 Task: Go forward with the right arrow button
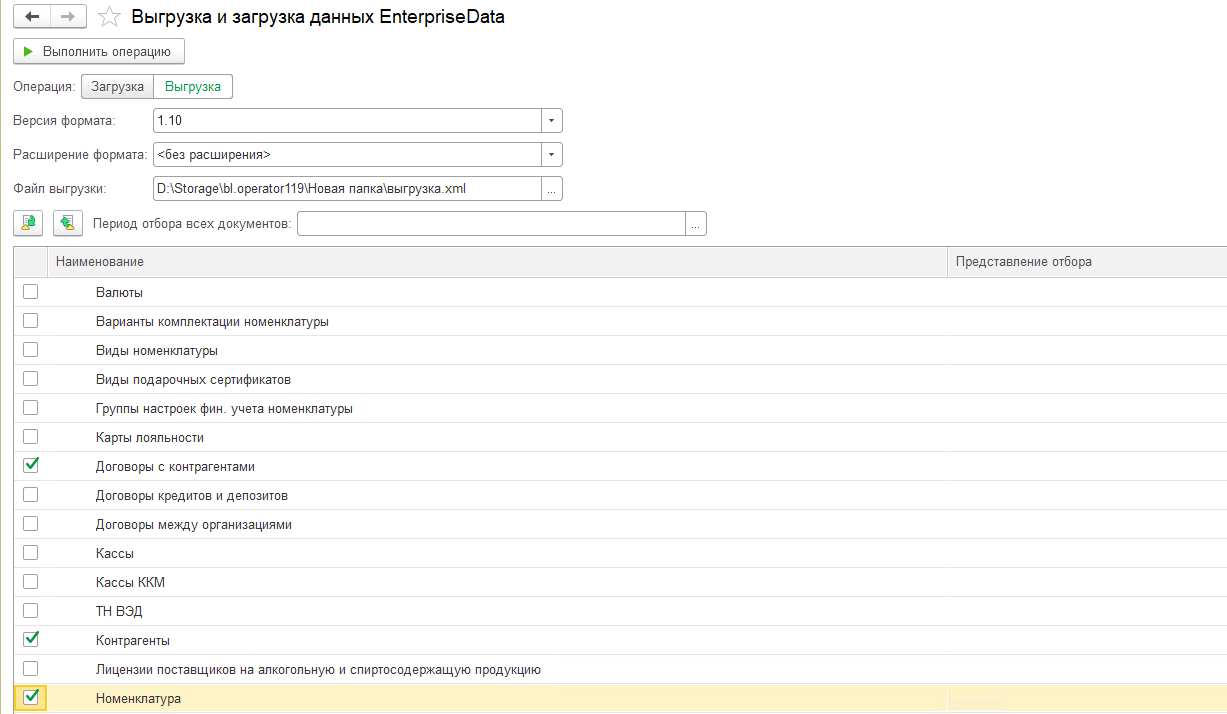pos(68,17)
